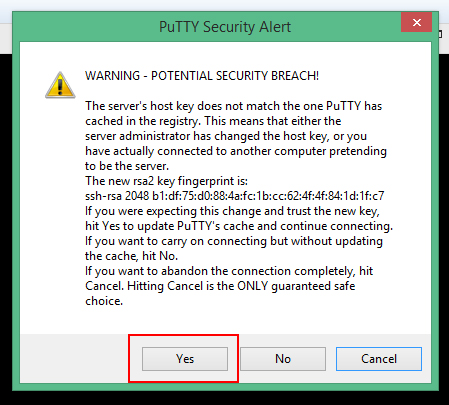Click Yes to update PuTTY's cache
449x405 pixels.
pyautogui.click(x=185, y=359)
